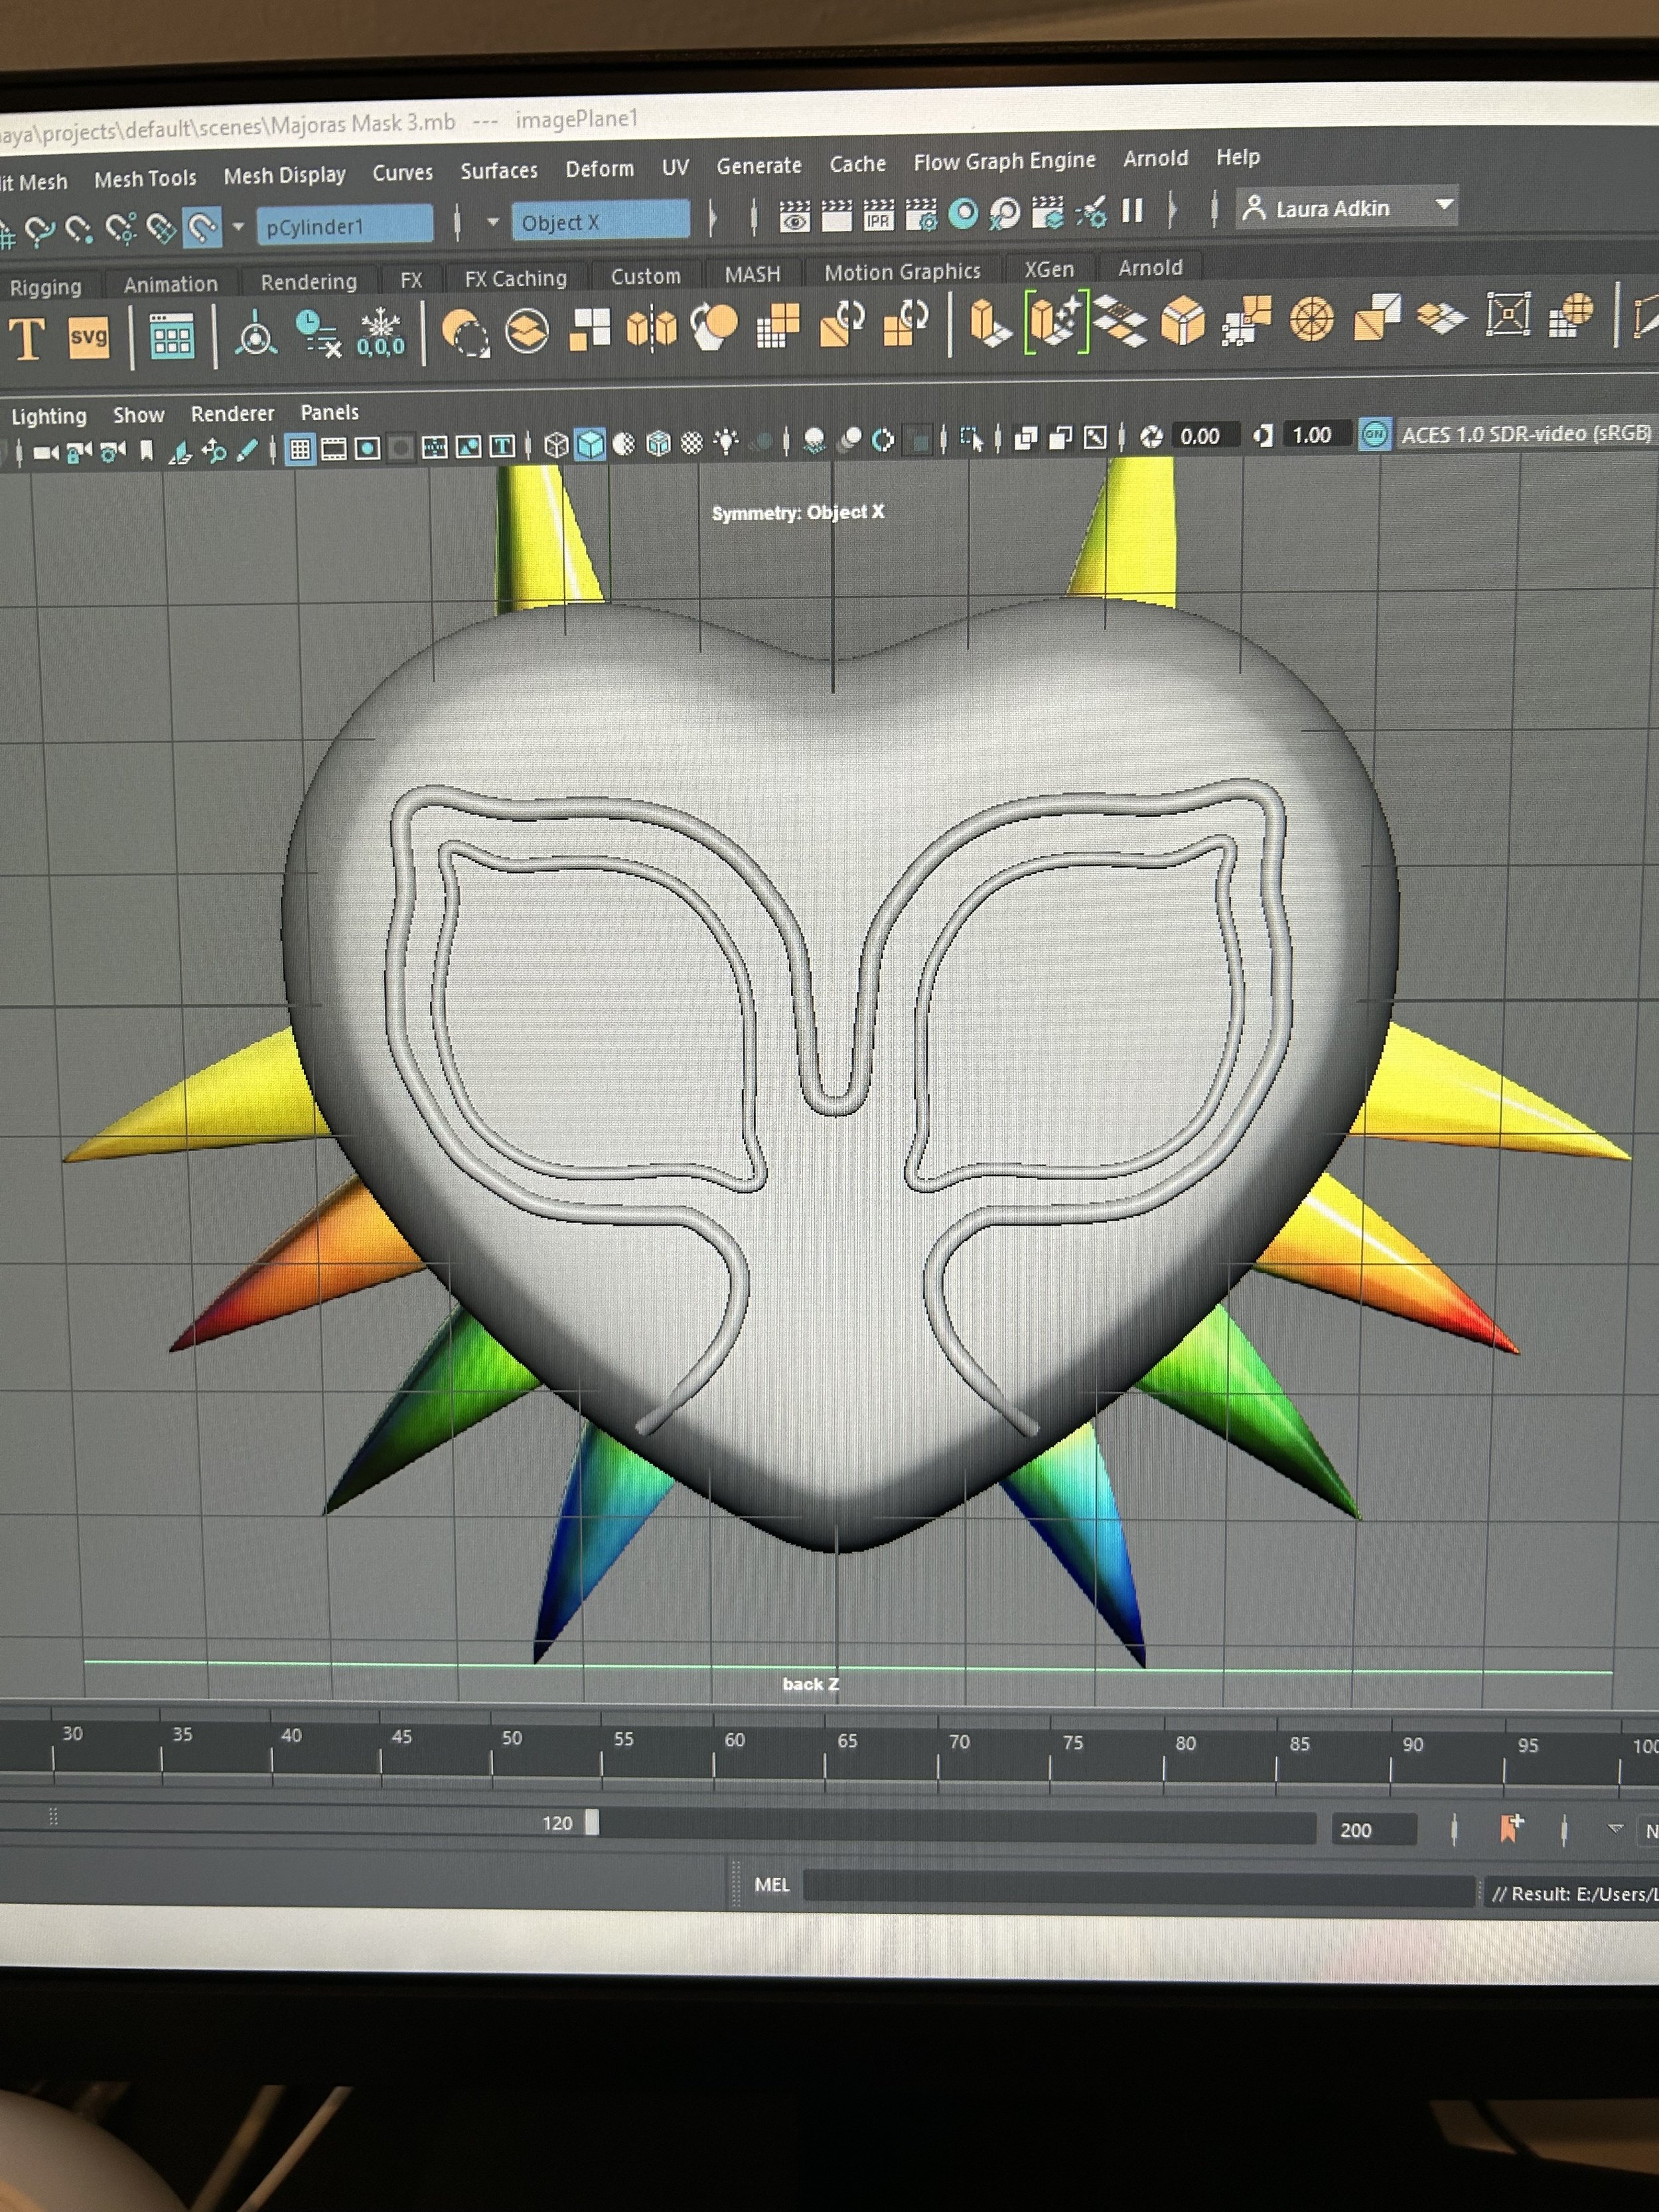Select the polygon Type text tool
Screen dimensions: 1659x2212
click(27, 339)
